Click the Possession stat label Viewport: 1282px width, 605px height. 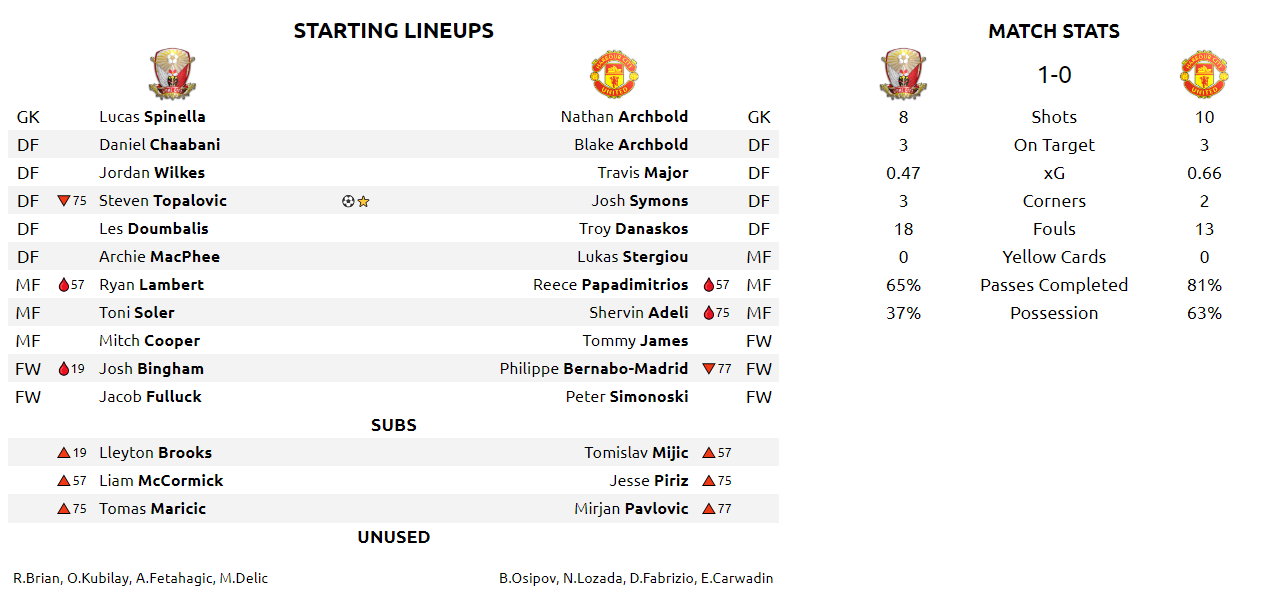click(1054, 313)
